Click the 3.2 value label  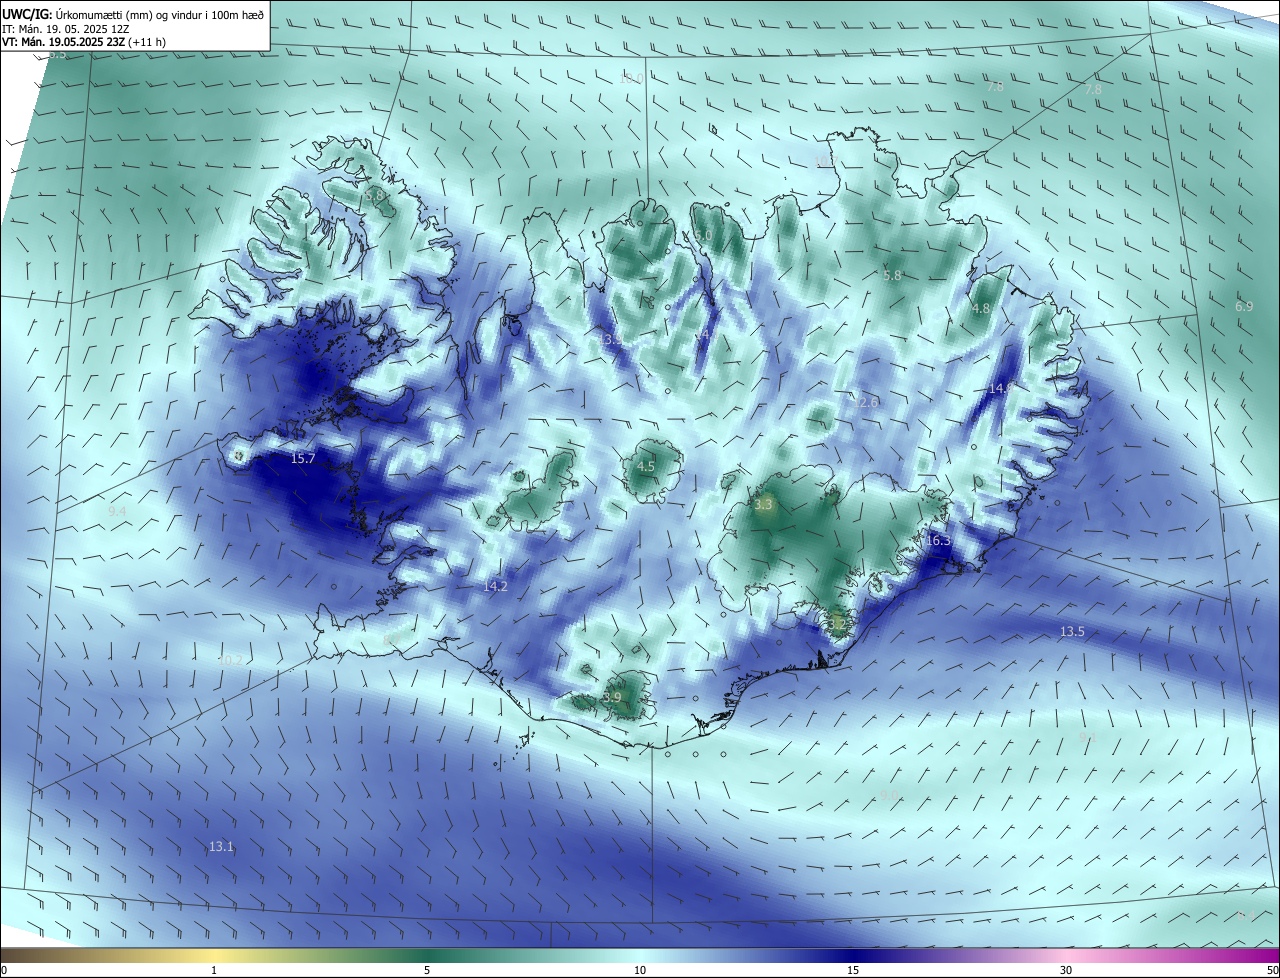coord(837,624)
